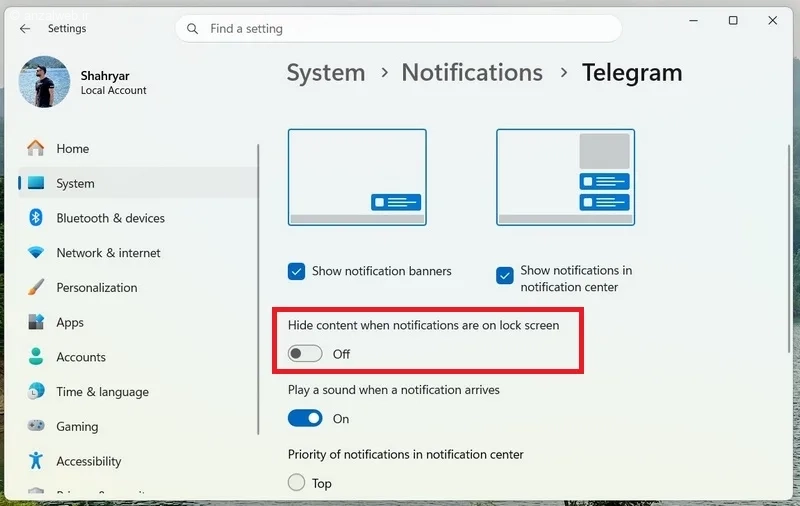Open Bluetooth & devices settings
The height and width of the screenshot is (506, 800).
click(138, 218)
